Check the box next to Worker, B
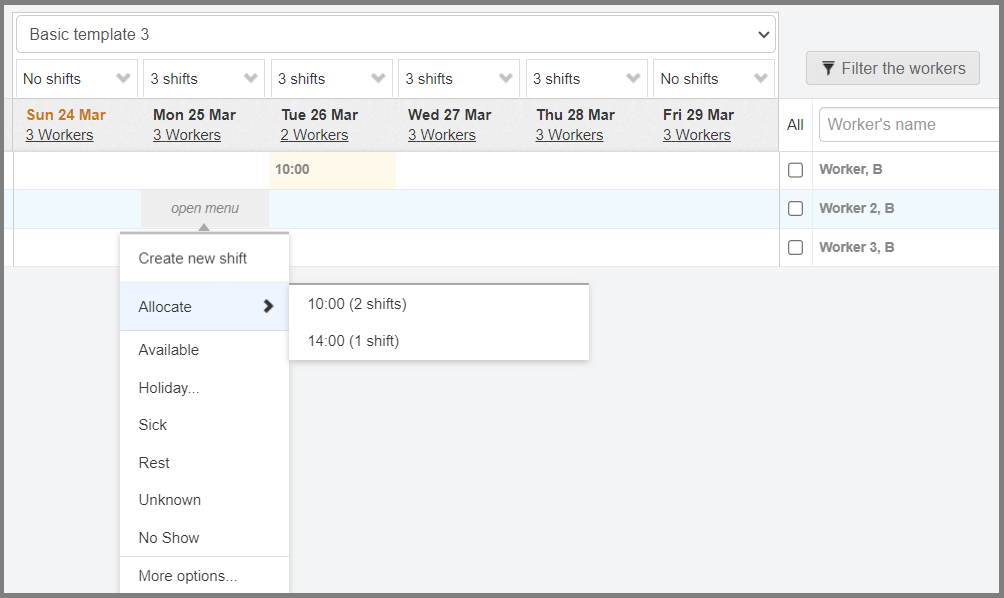This screenshot has height=598, width=1004. click(795, 170)
